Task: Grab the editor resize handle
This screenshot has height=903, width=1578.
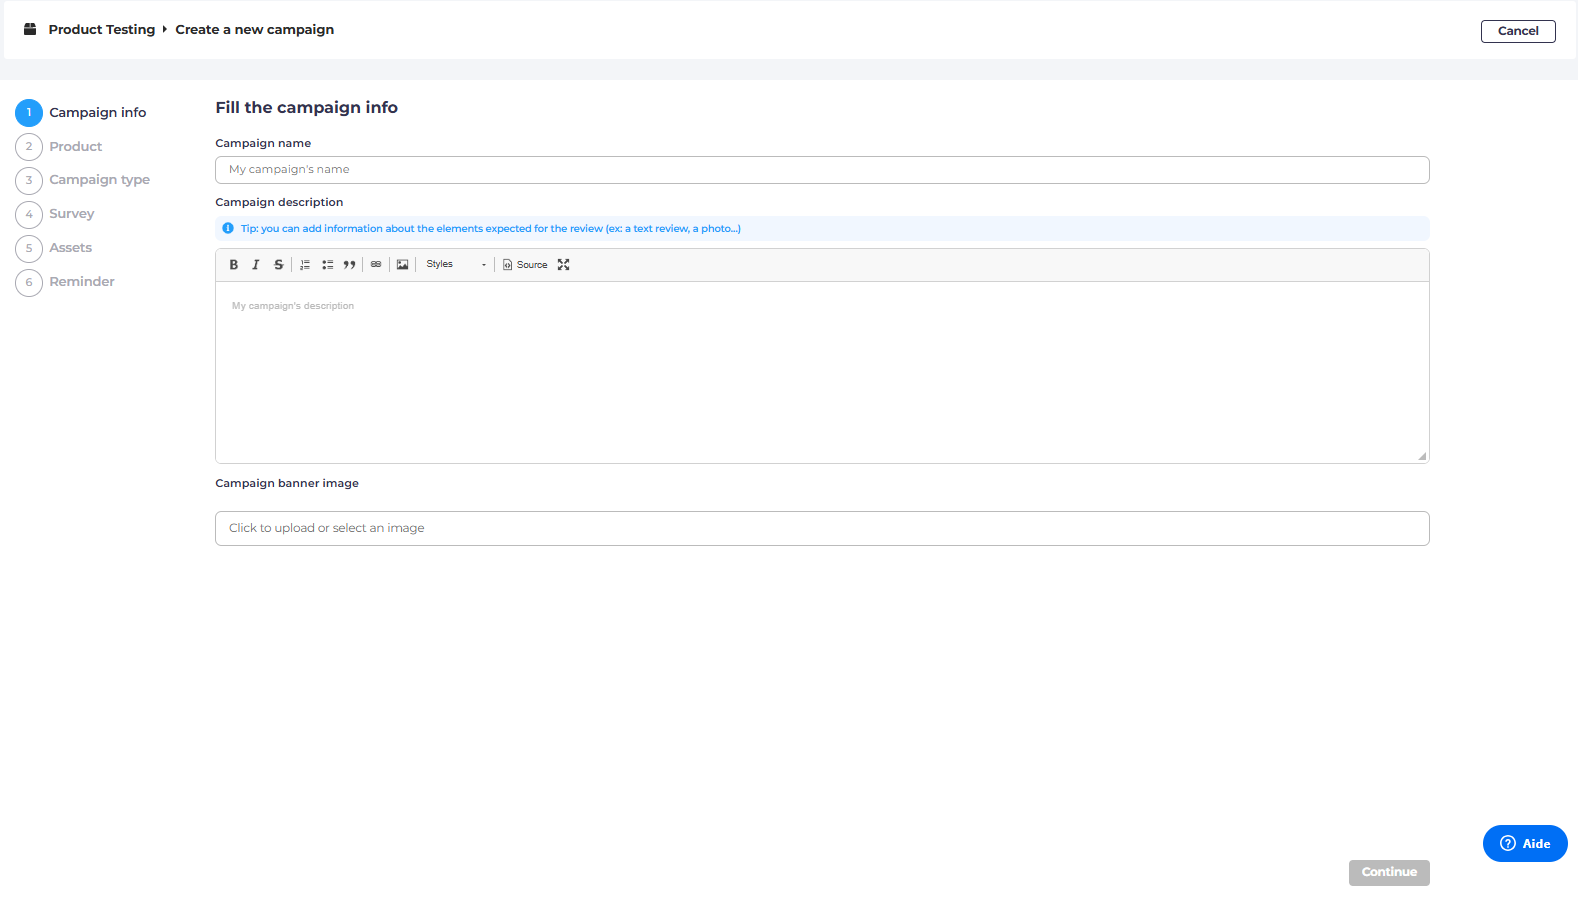Action: (1422, 456)
